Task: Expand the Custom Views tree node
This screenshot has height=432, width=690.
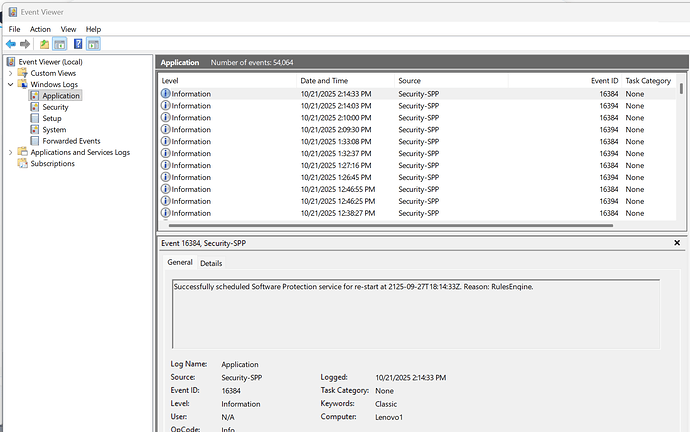Action: (x=11, y=73)
